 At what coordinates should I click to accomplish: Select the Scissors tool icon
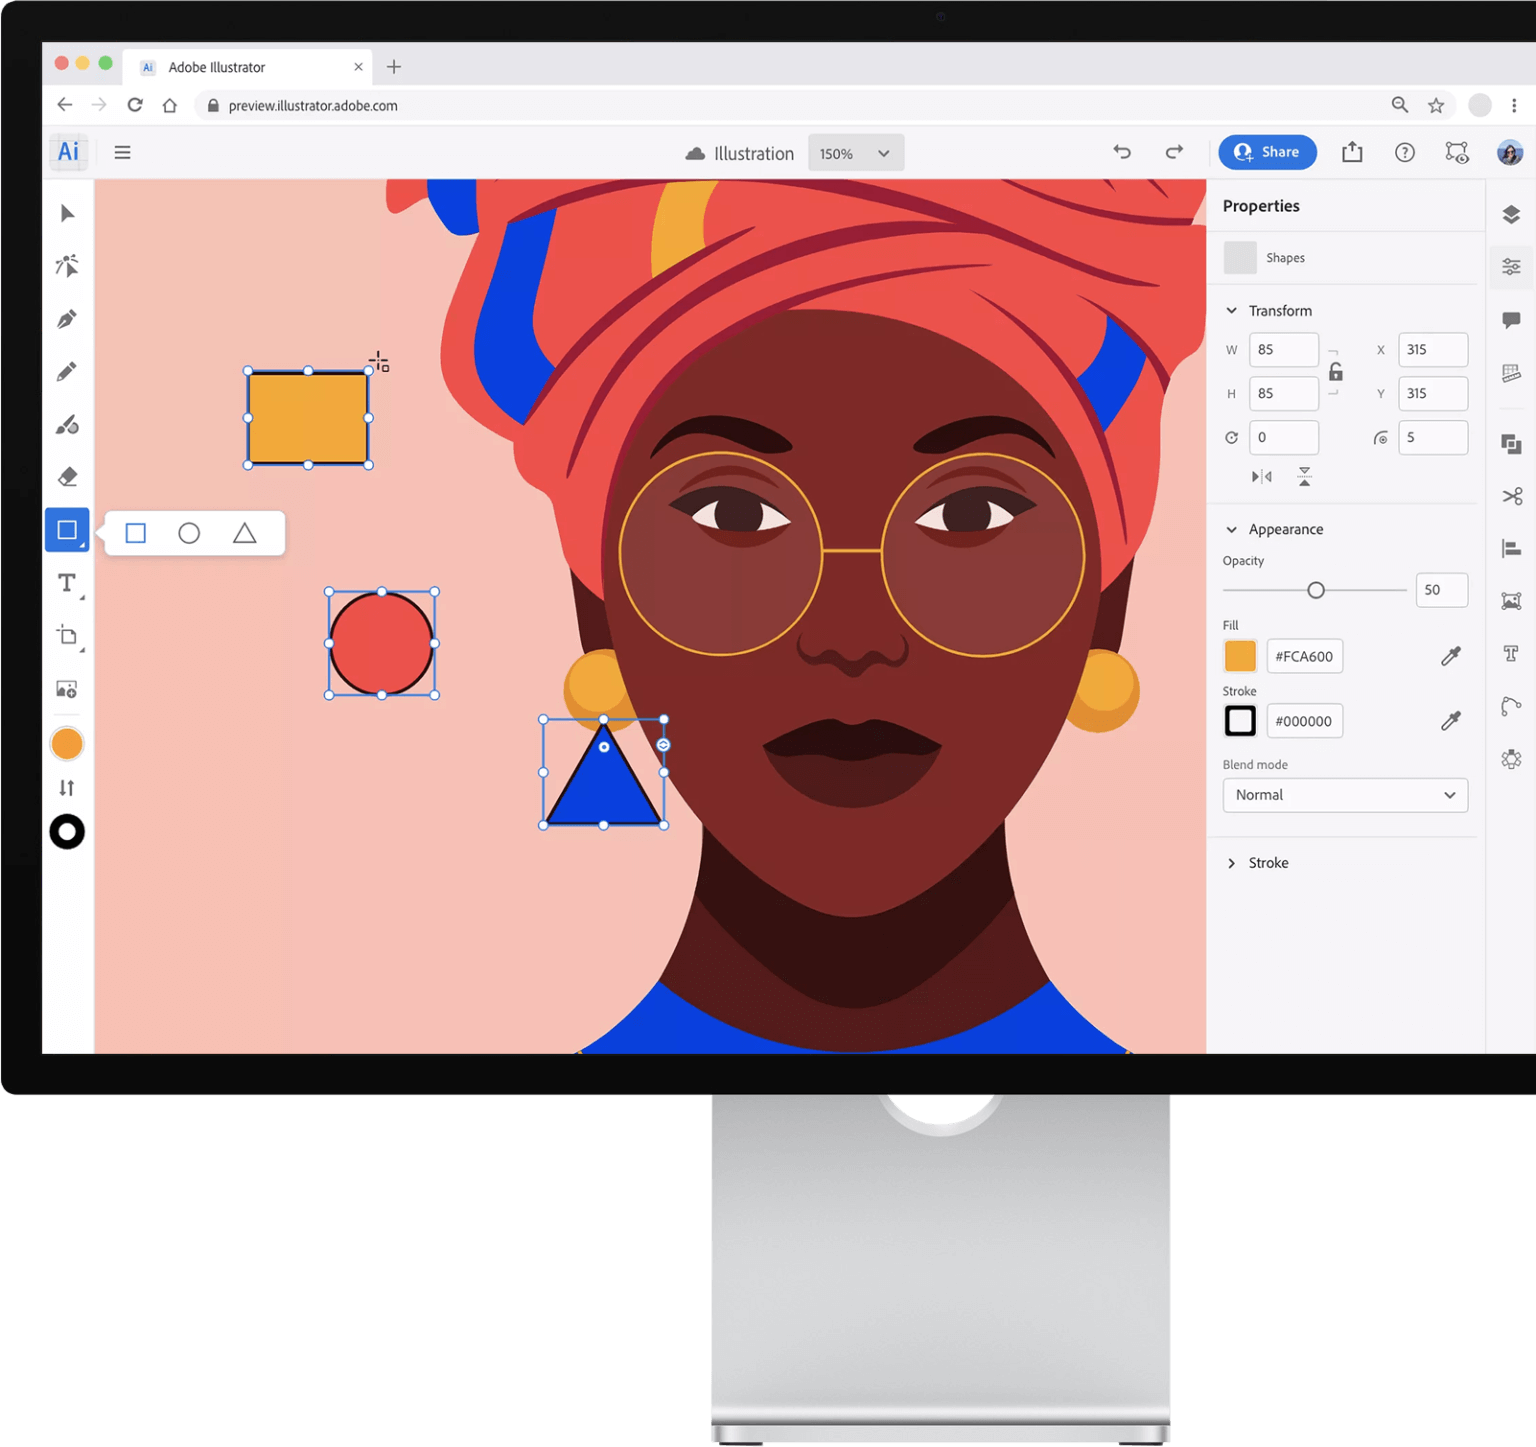[x=1511, y=494]
